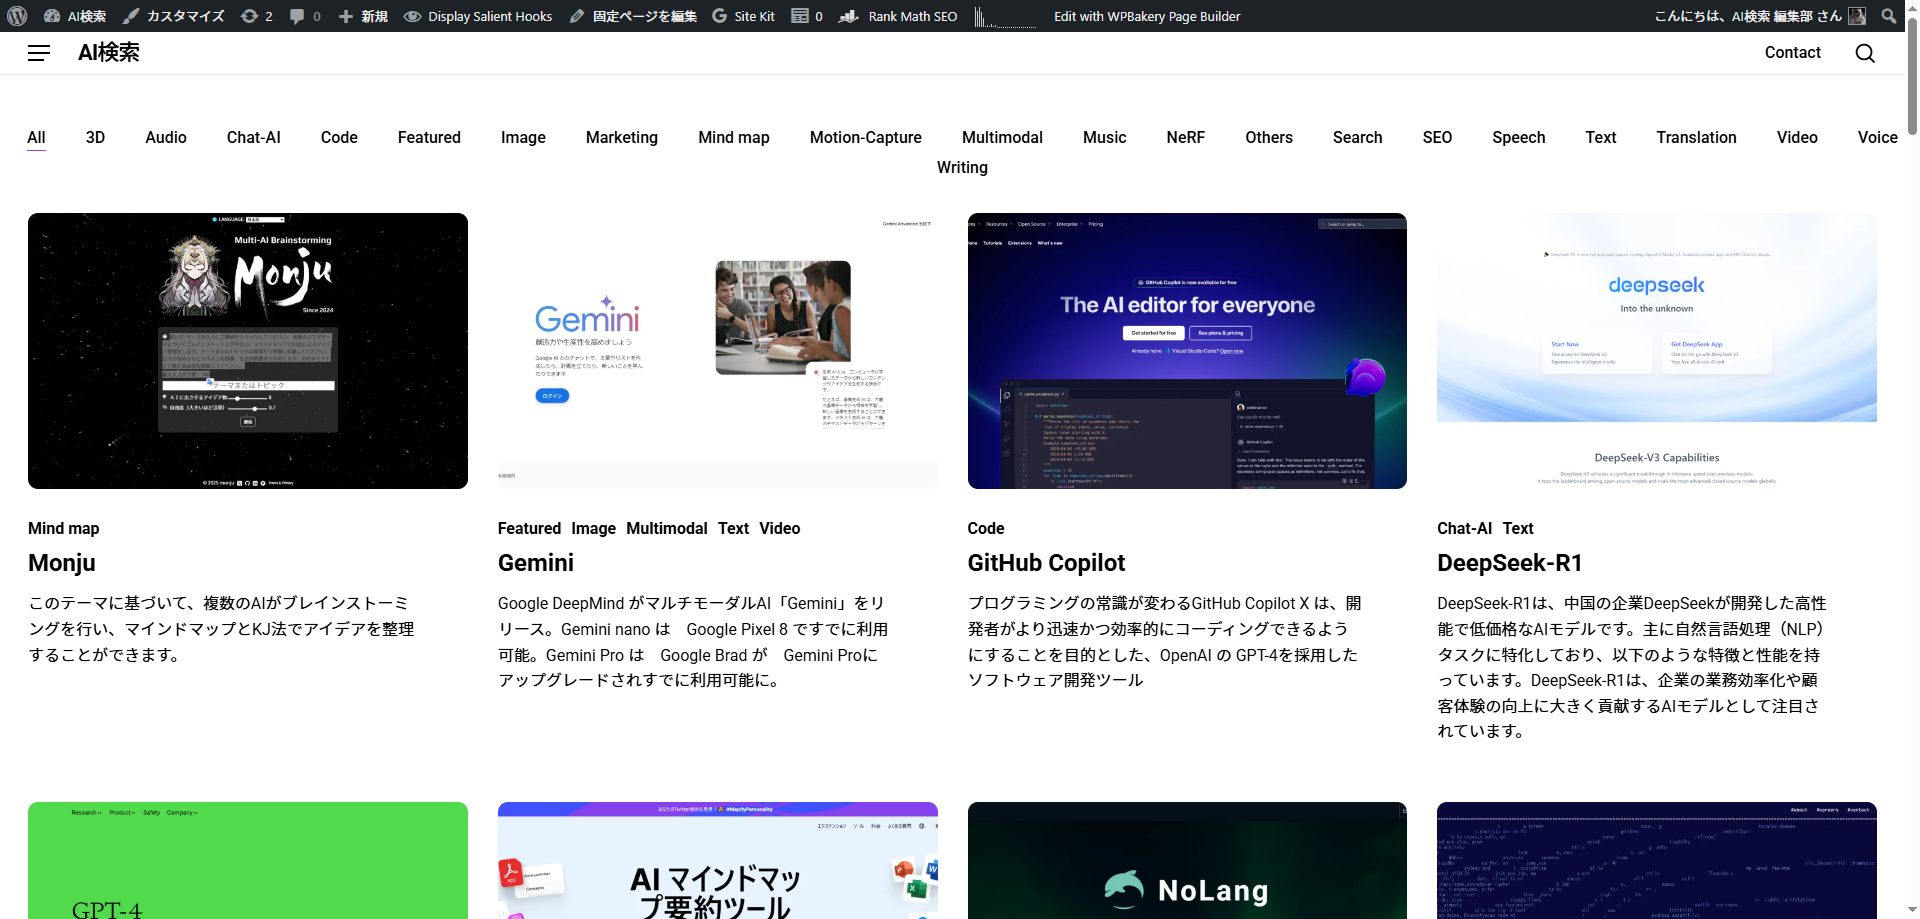Open Rank Math SEO menu
Screen dimensions: 1920x919
(898, 16)
